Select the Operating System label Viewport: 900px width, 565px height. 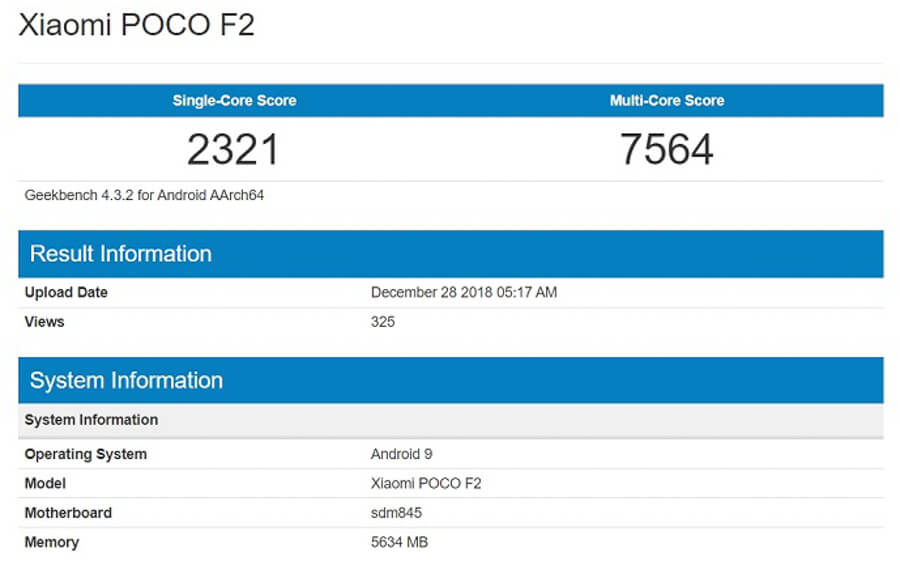(86, 454)
